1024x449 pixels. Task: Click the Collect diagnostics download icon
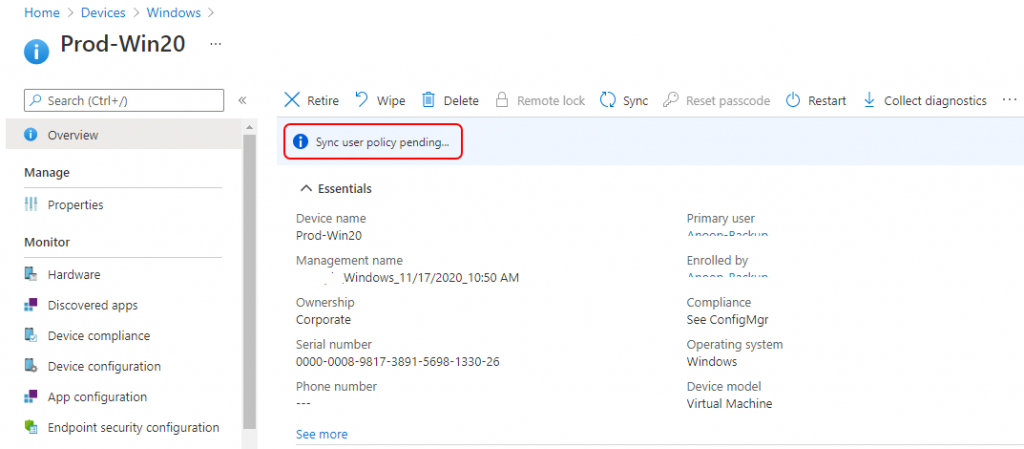[869, 100]
